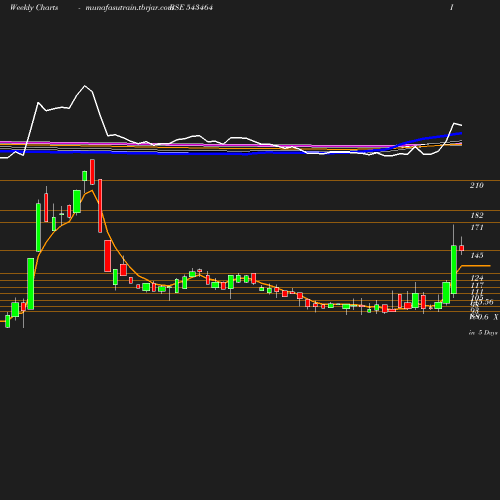The width and height of the screenshot is (500, 500).
Task: Click the 210 price level label
Action: [x=477, y=185]
